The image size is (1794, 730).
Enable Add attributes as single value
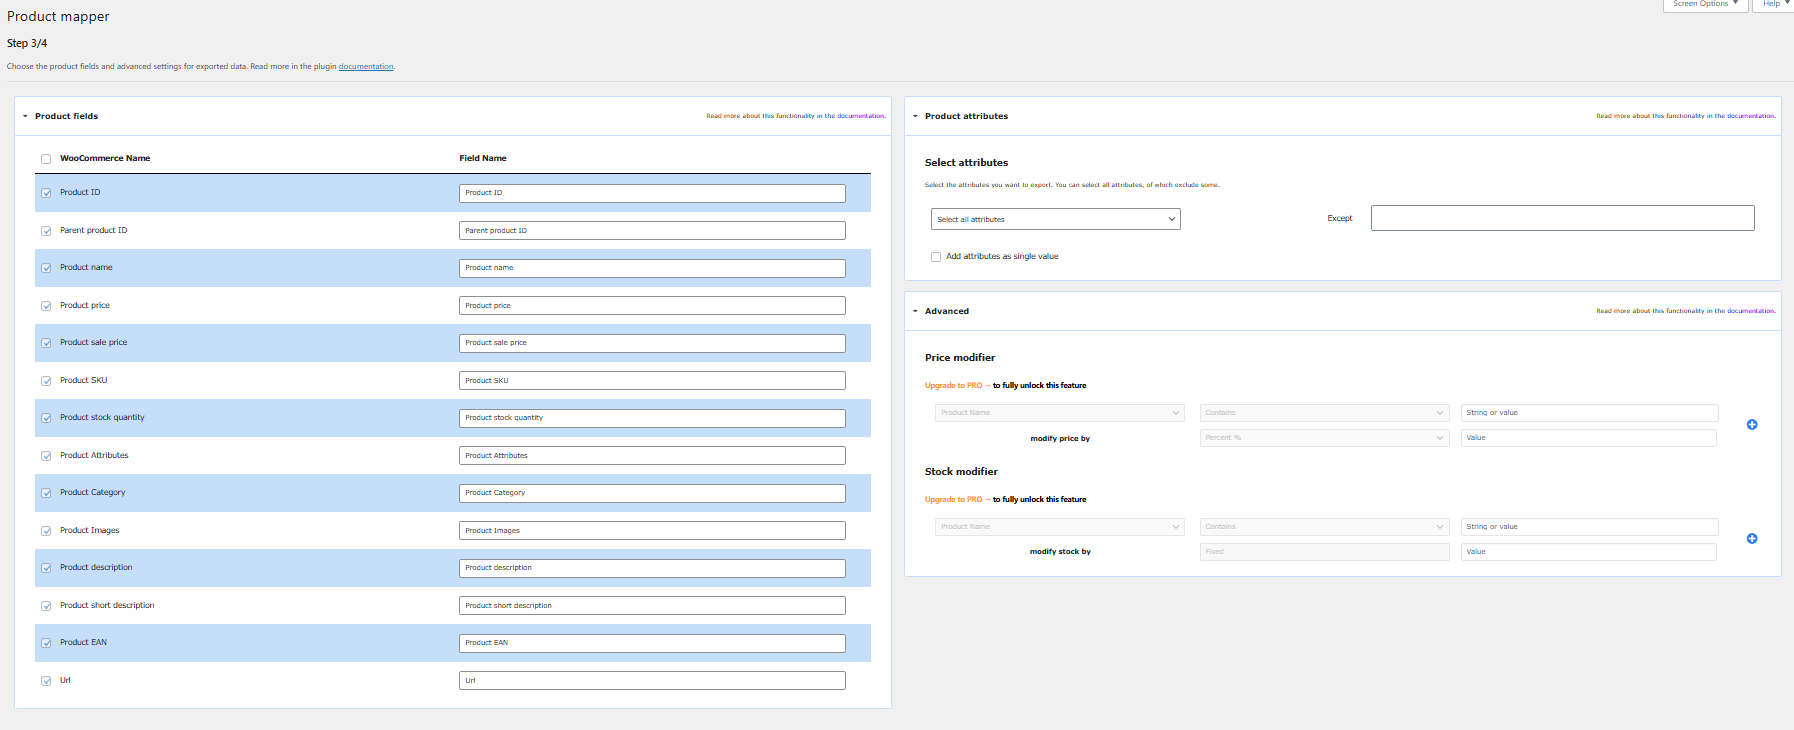click(x=936, y=257)
